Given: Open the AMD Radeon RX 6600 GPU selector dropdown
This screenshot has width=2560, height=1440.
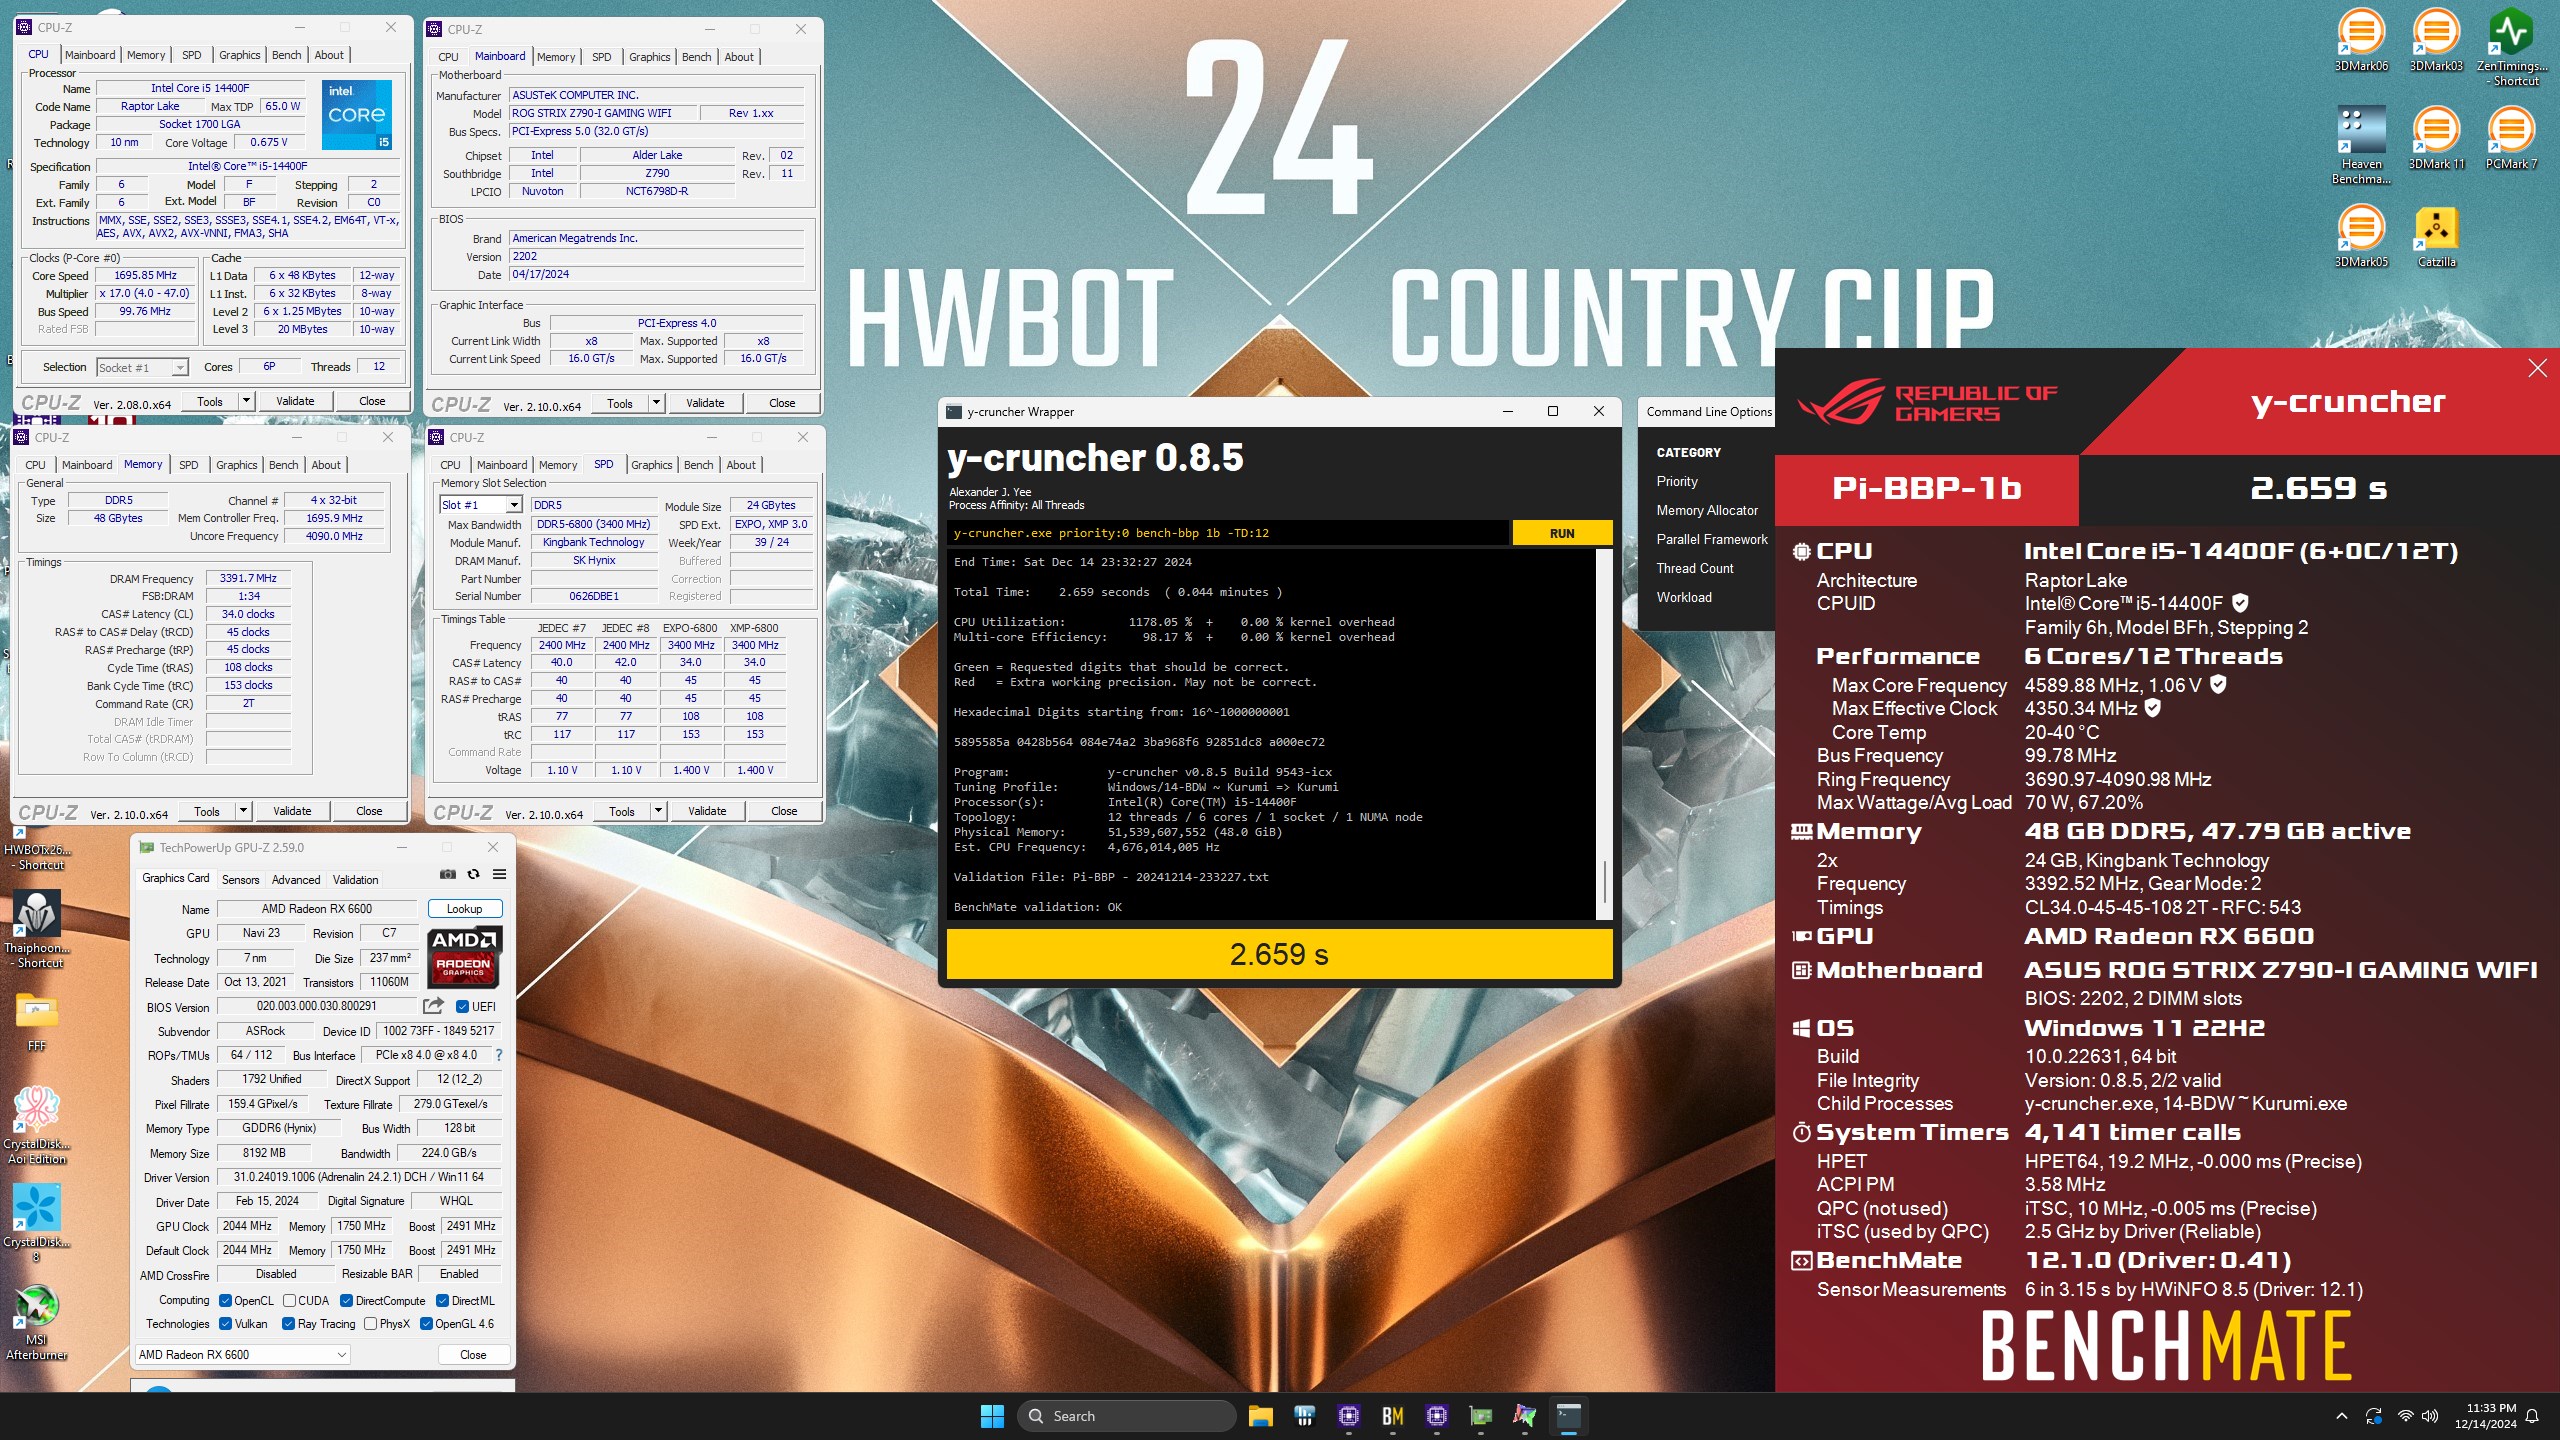Looking at the screenshot, I should [243, 1355].
